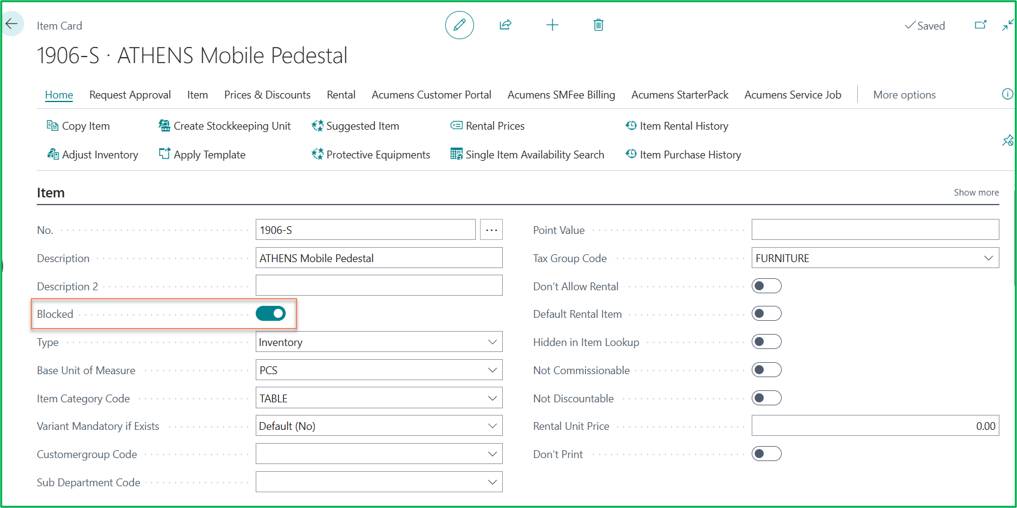
Task: Open Acumens StarterPack menu
Action: pyautogui.click(x=680, y=95)
